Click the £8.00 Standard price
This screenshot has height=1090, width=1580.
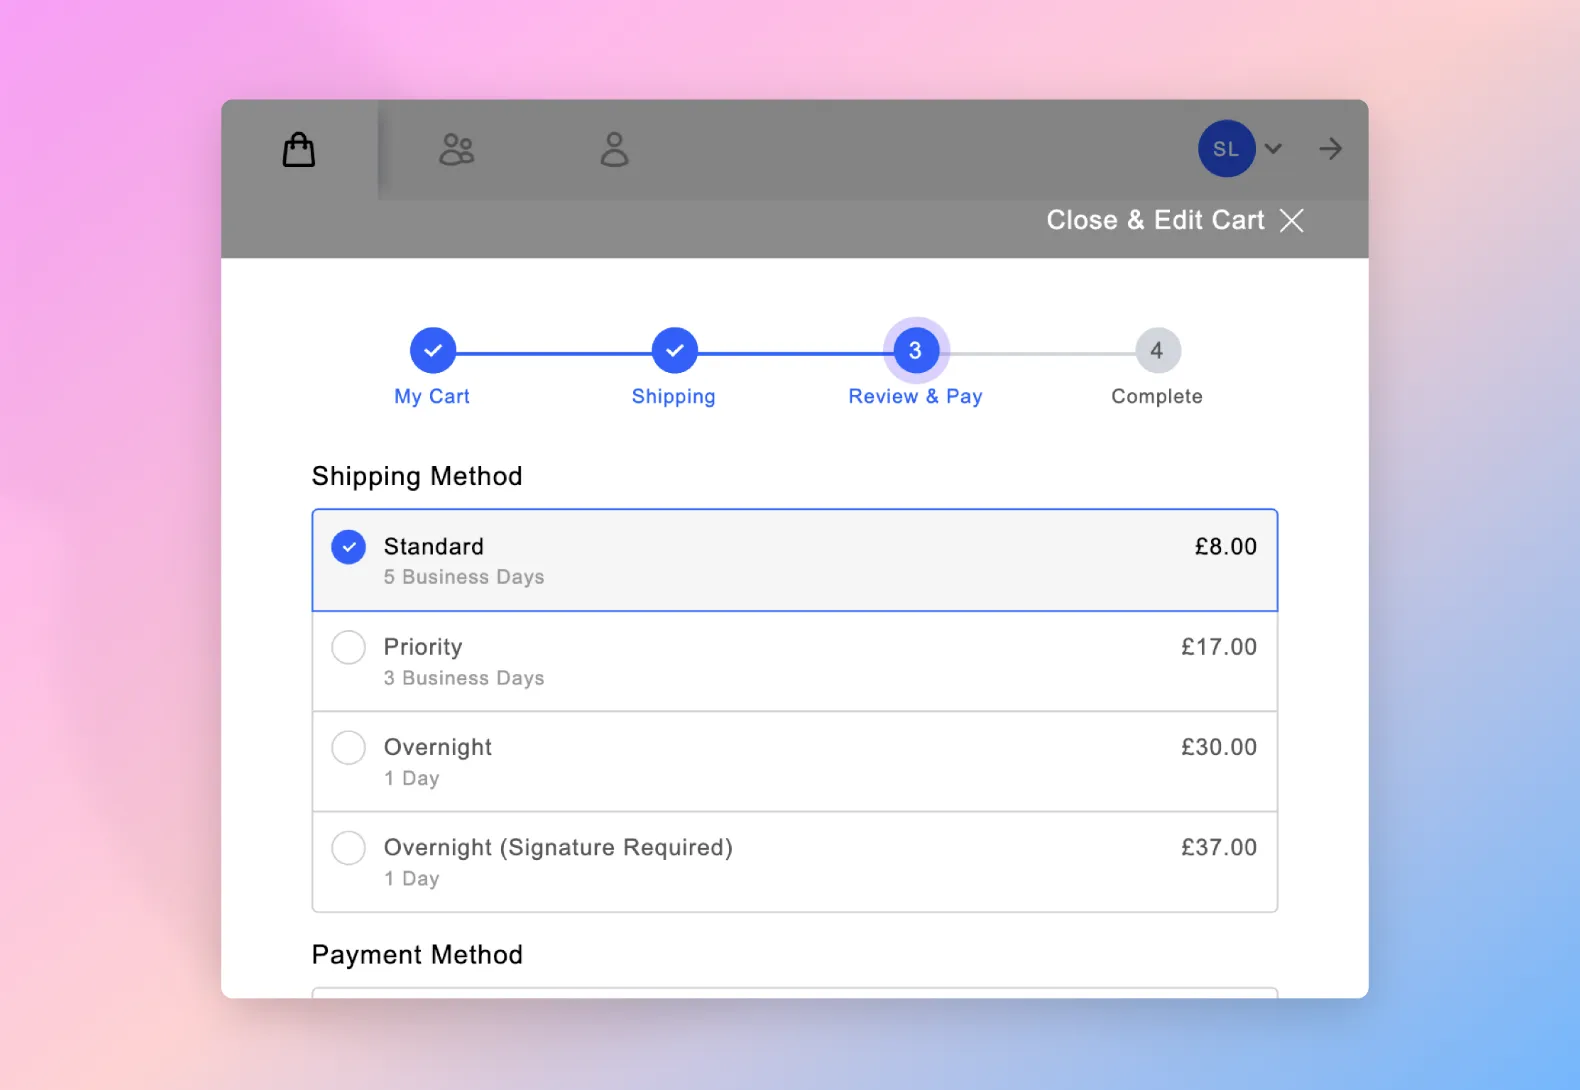(1226, 546)
